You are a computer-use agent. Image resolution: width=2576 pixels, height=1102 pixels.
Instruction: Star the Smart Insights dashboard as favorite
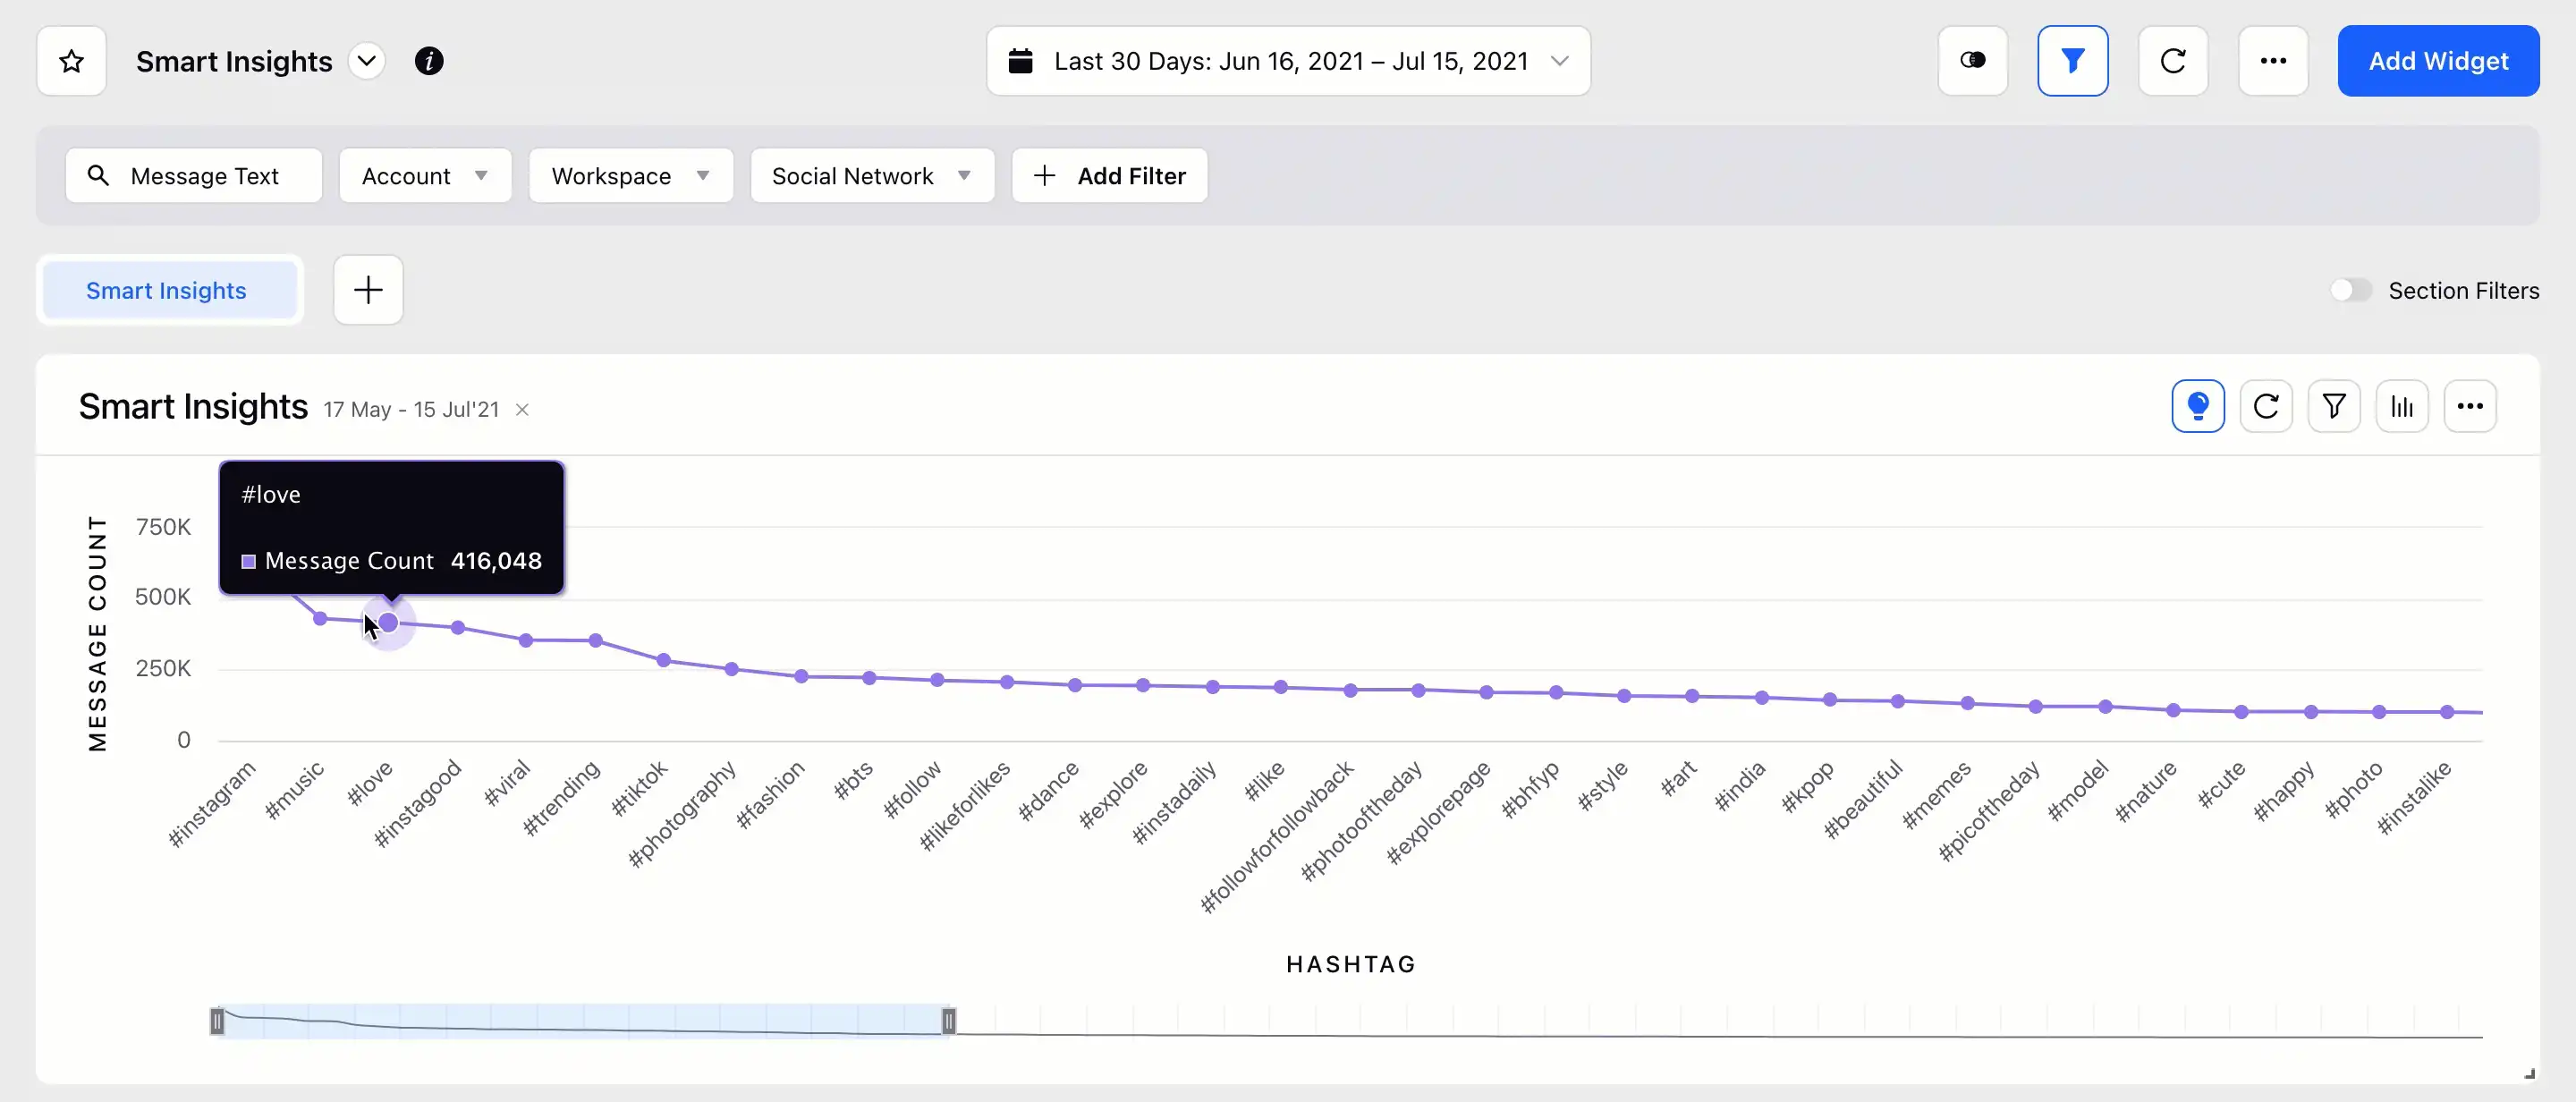71,61
